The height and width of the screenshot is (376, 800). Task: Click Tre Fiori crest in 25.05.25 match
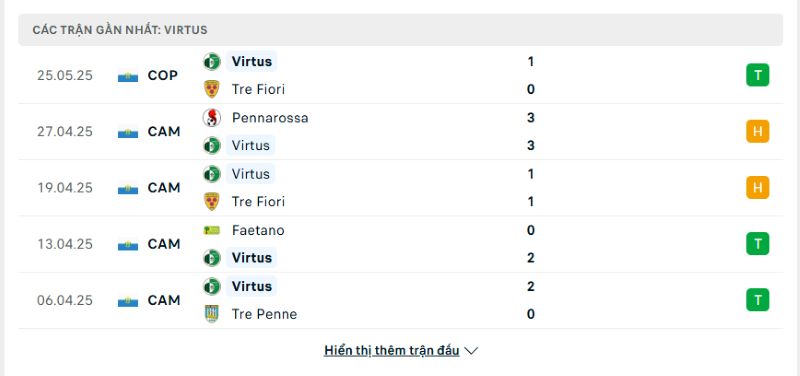(x=211, y=89)
